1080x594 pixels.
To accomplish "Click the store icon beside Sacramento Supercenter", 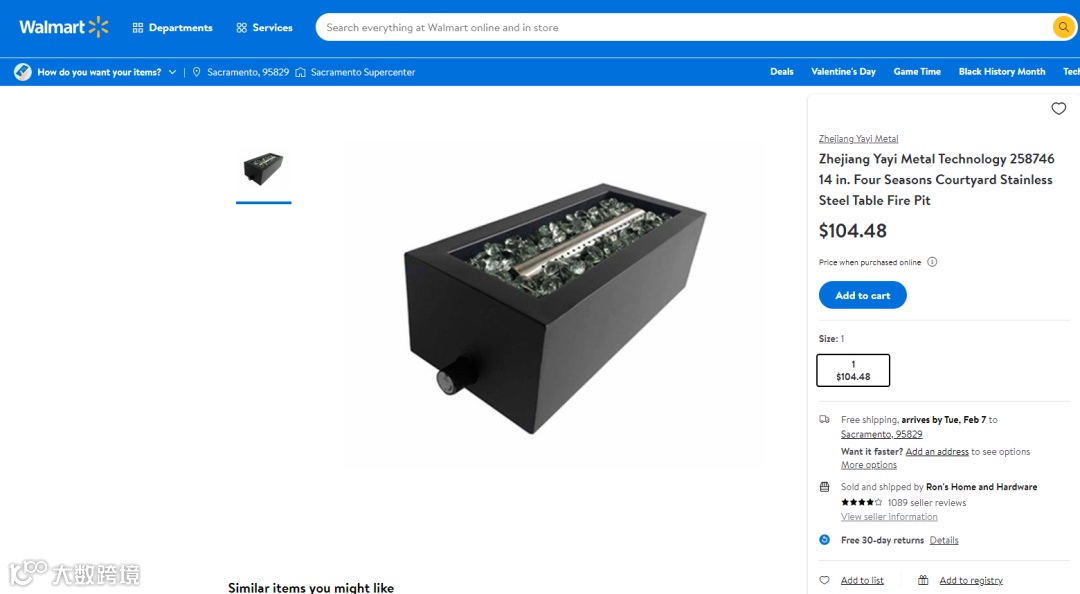I will pyautogui.click(x=300, y=72).
